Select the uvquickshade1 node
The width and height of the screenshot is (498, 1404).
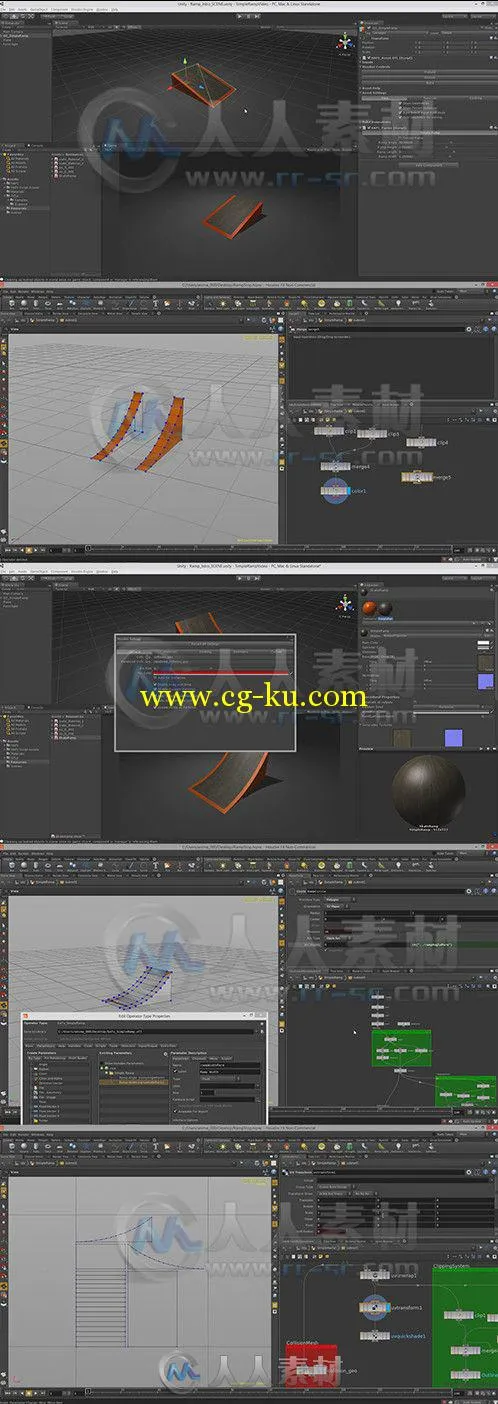tap(373, 1335)
